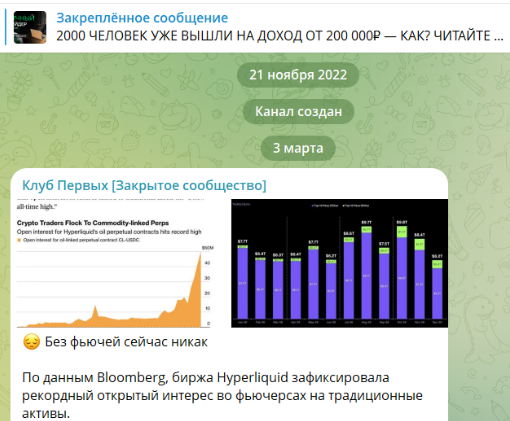The width and height of the screenshot is (510, 421).
Task: Click the '21 ноября 2022' date badge
Action: [x=298, y=75]
